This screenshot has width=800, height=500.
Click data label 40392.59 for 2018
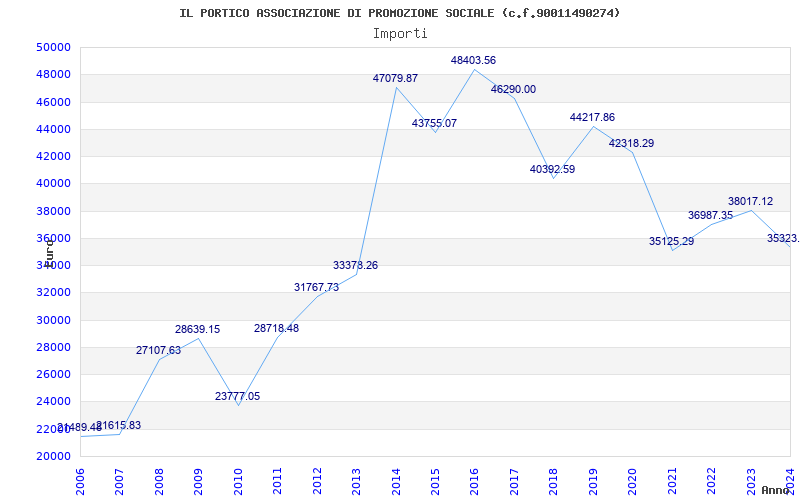pos(552,169)
